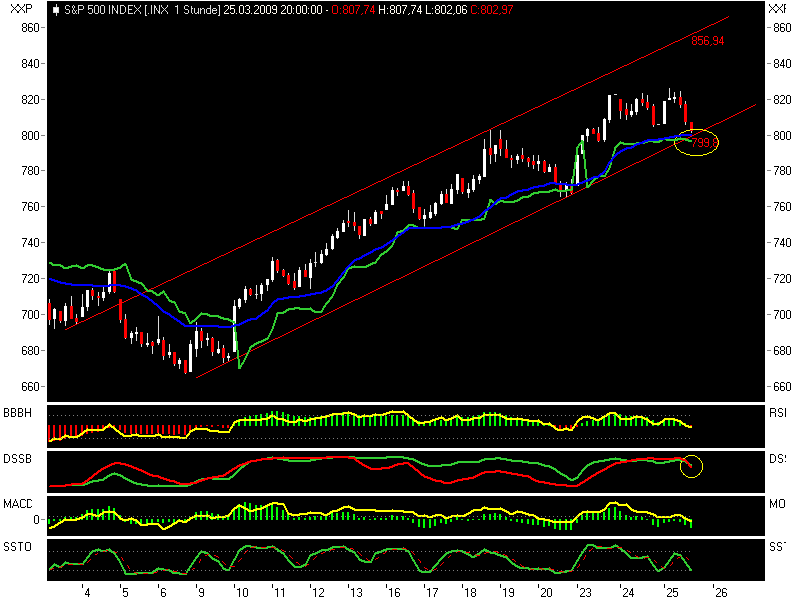Click the '20 date on the time axis
Viewport: 800px width, 600px height.
pyautogui.click(x=546, y=592)
